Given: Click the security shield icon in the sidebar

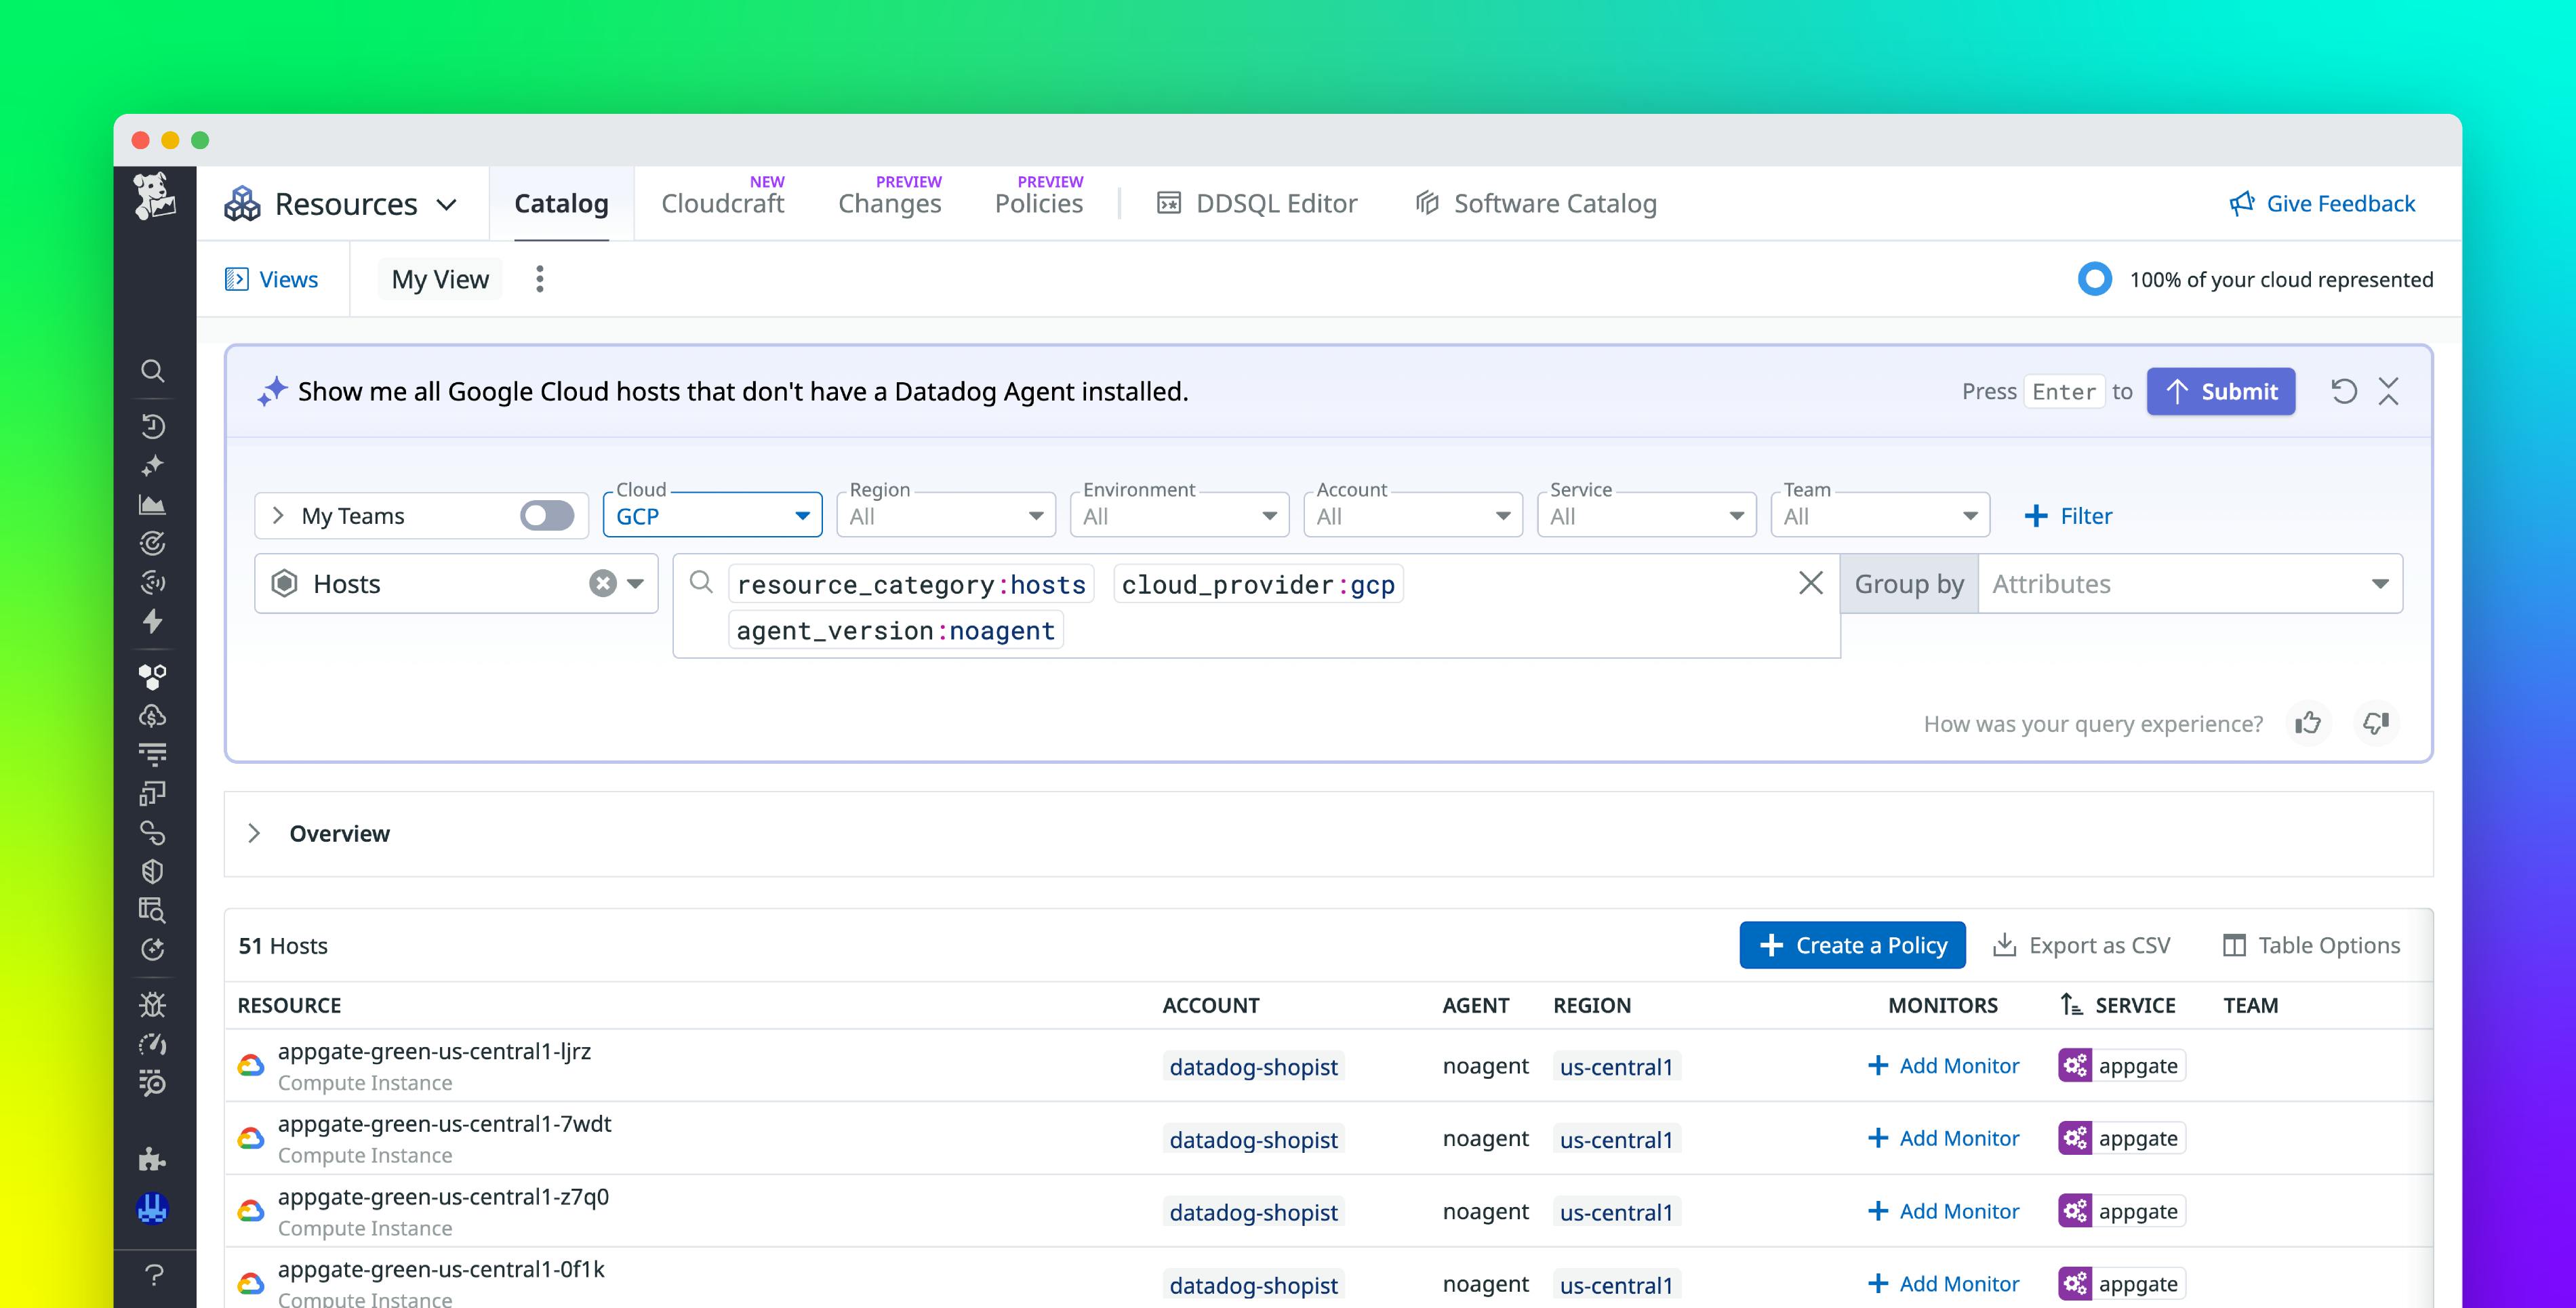Looking at the screenshot, I should pos(153,871).
